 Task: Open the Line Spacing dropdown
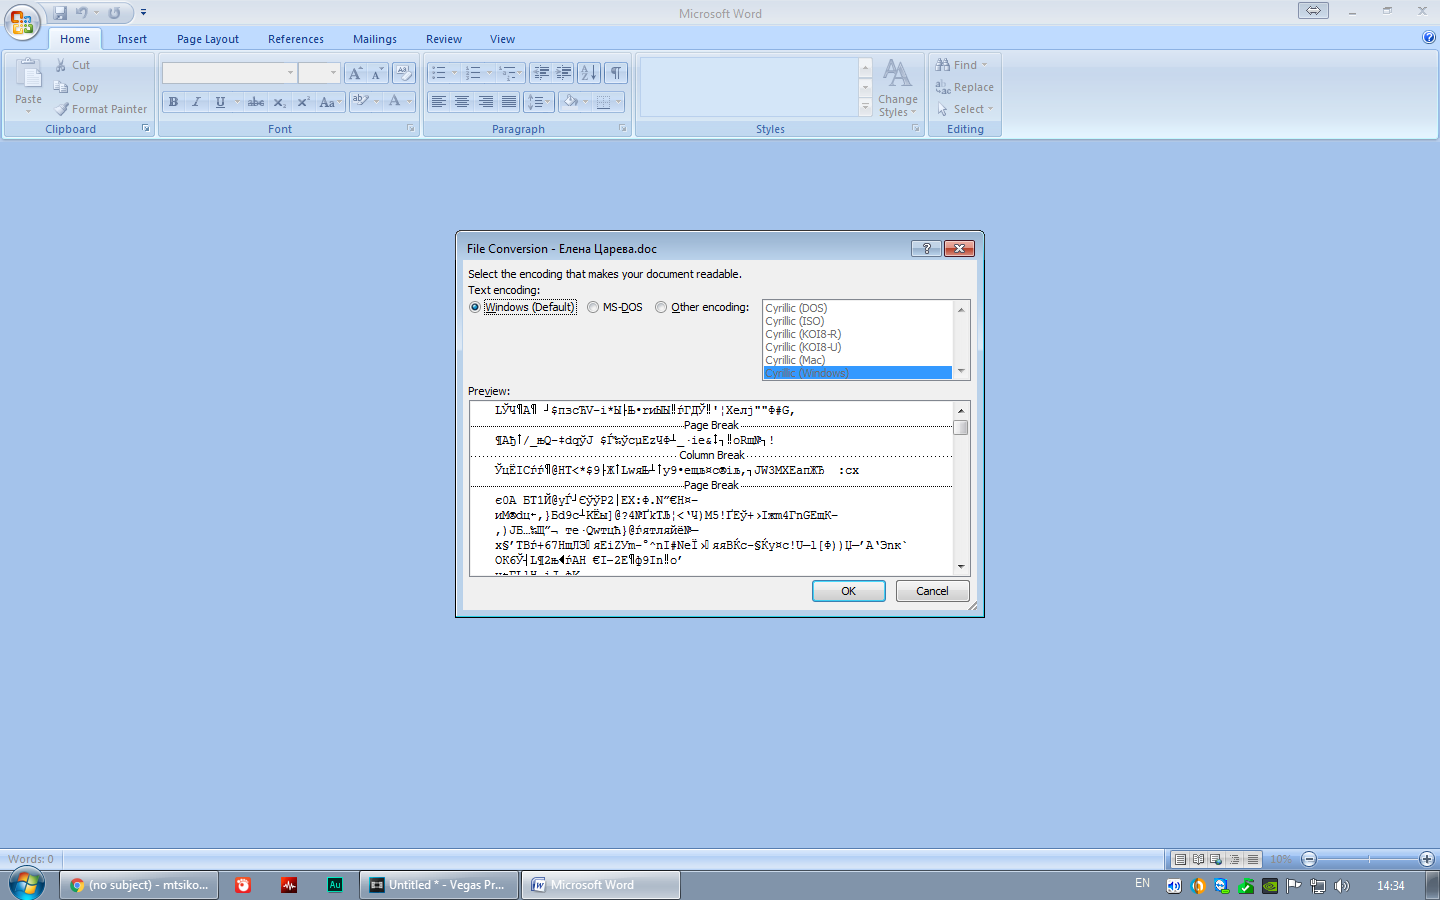538,102
